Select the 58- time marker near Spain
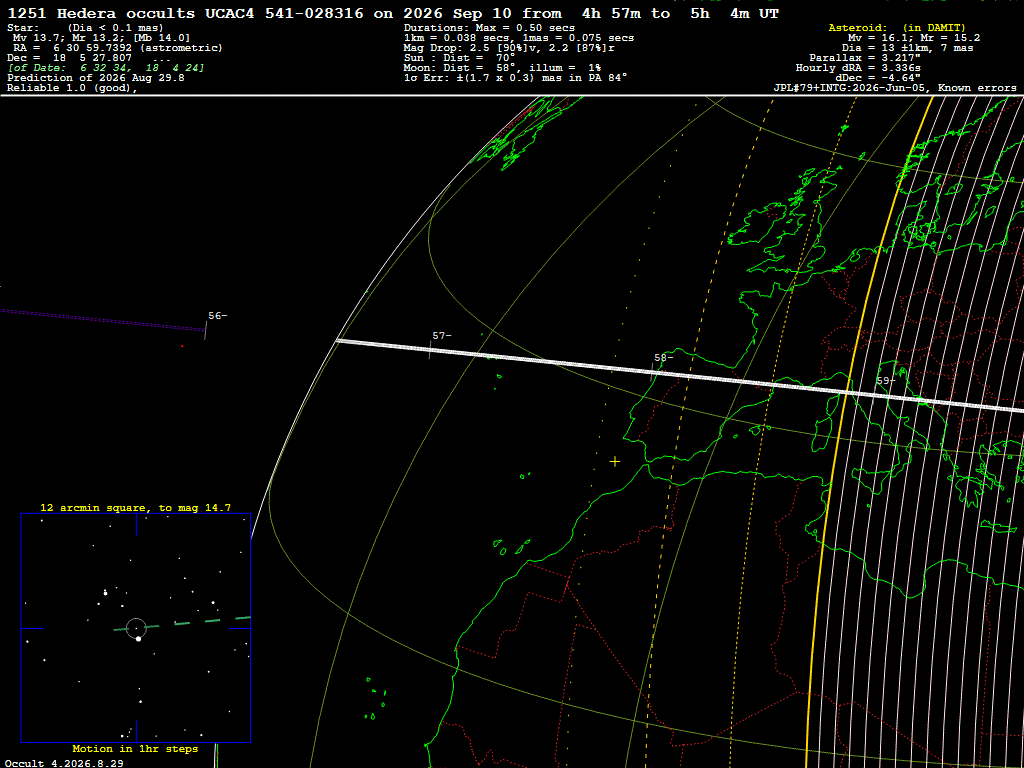Screen dimensions: 1024x768 point(664,358)
